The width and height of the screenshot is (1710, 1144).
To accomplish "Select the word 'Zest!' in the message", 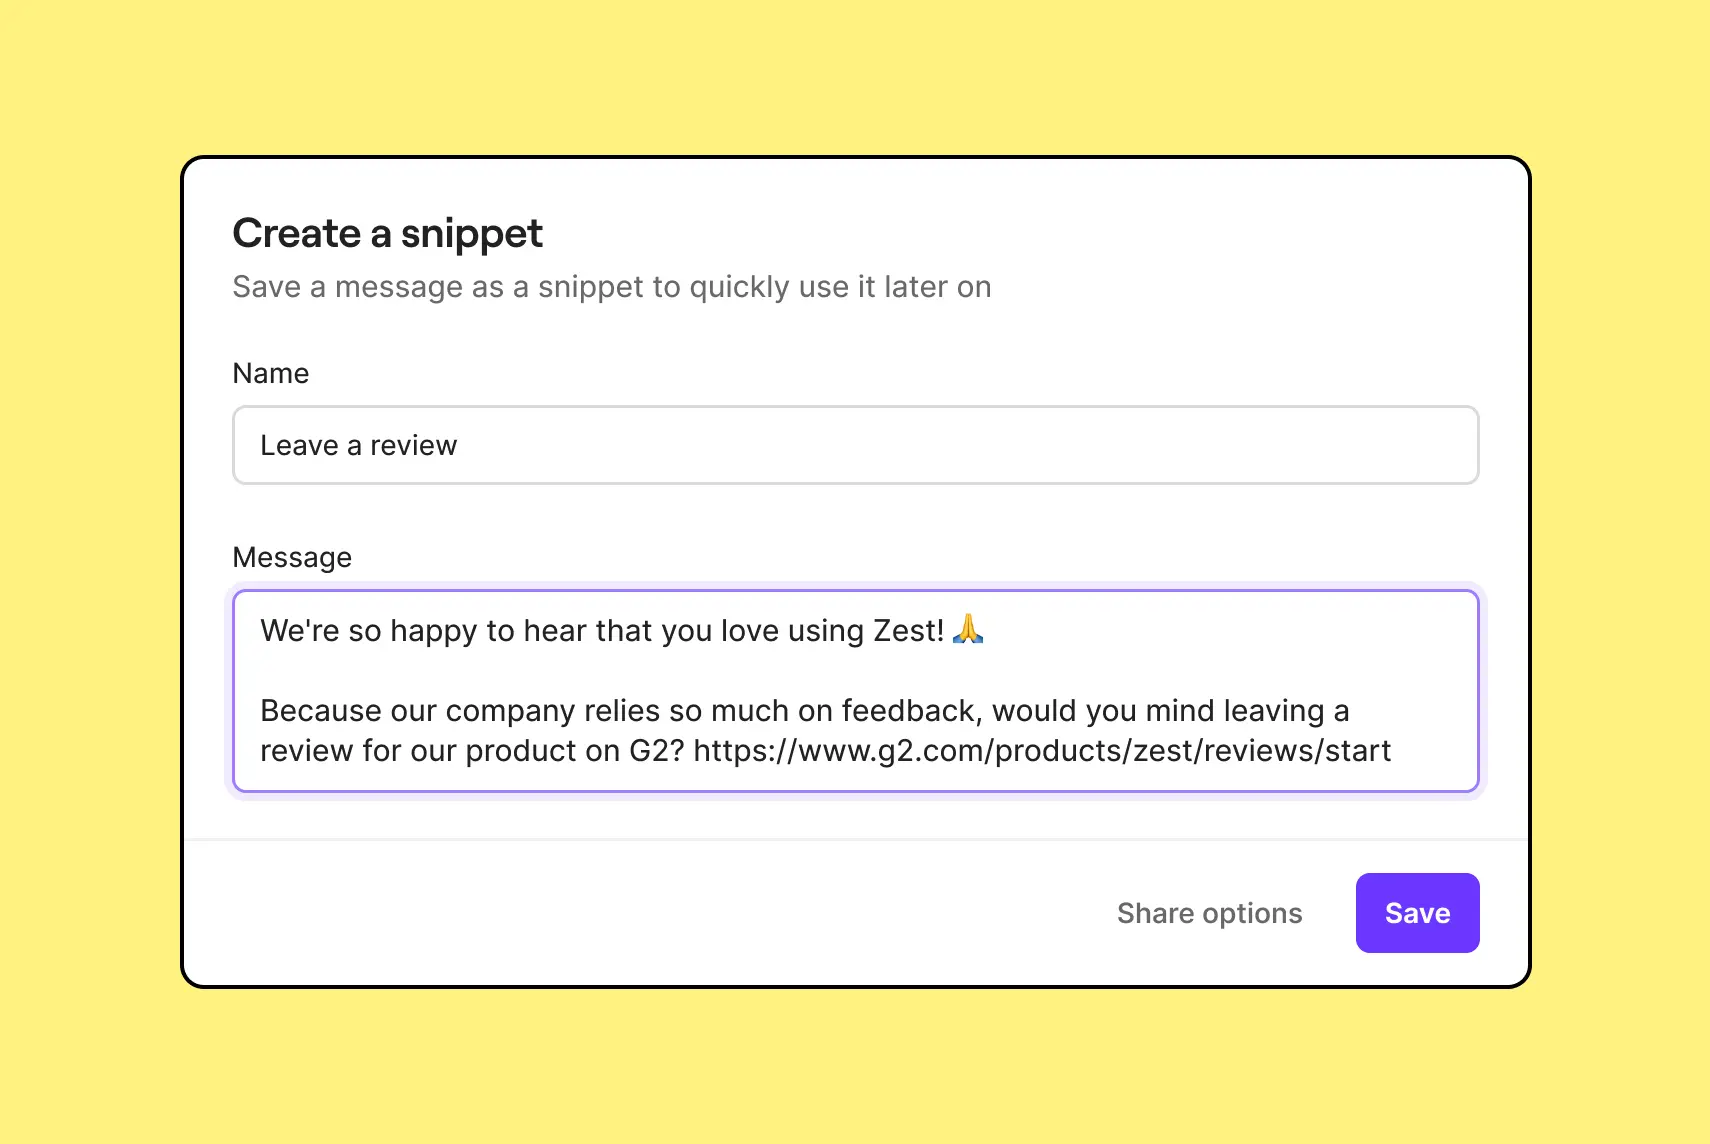I will click(908, 630).
